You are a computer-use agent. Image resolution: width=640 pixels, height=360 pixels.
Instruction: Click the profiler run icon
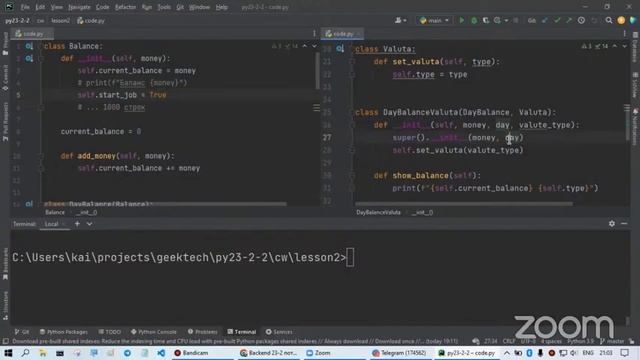[x=497, y=20]
